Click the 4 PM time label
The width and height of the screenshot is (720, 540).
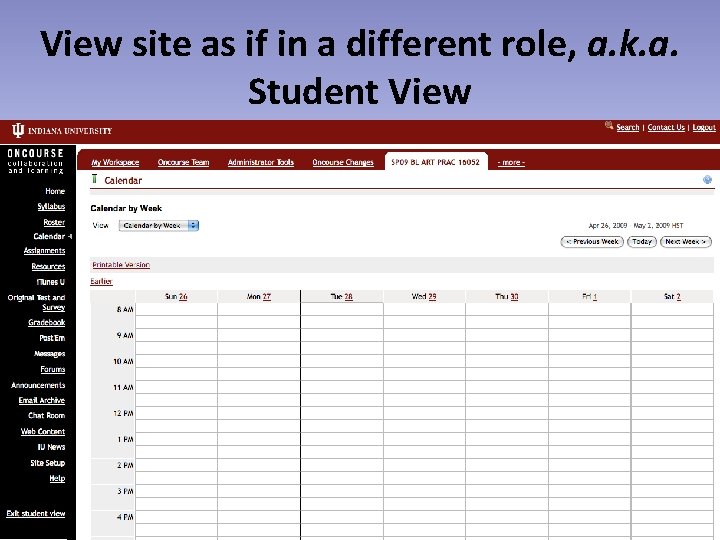[x=125, y=518]
